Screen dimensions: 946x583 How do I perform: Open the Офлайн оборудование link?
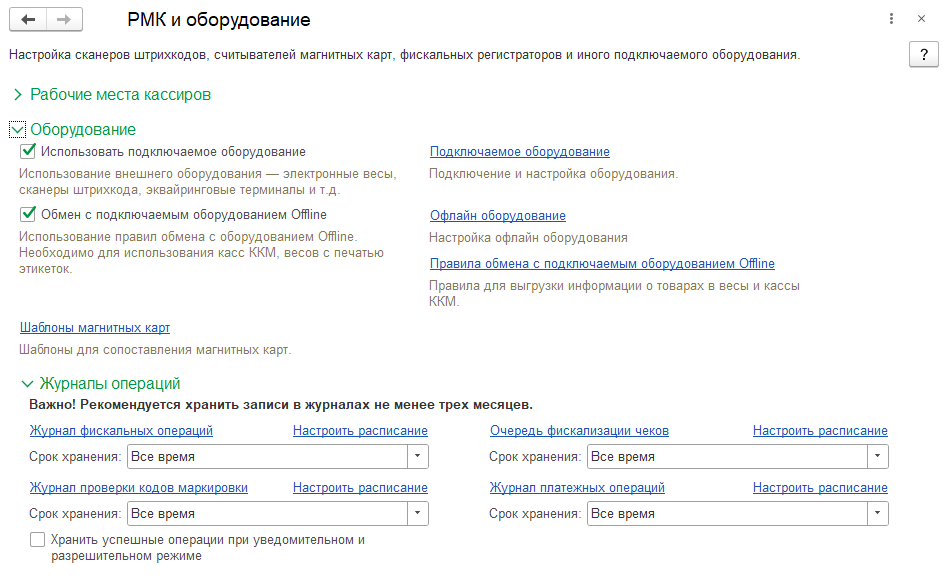497,216
